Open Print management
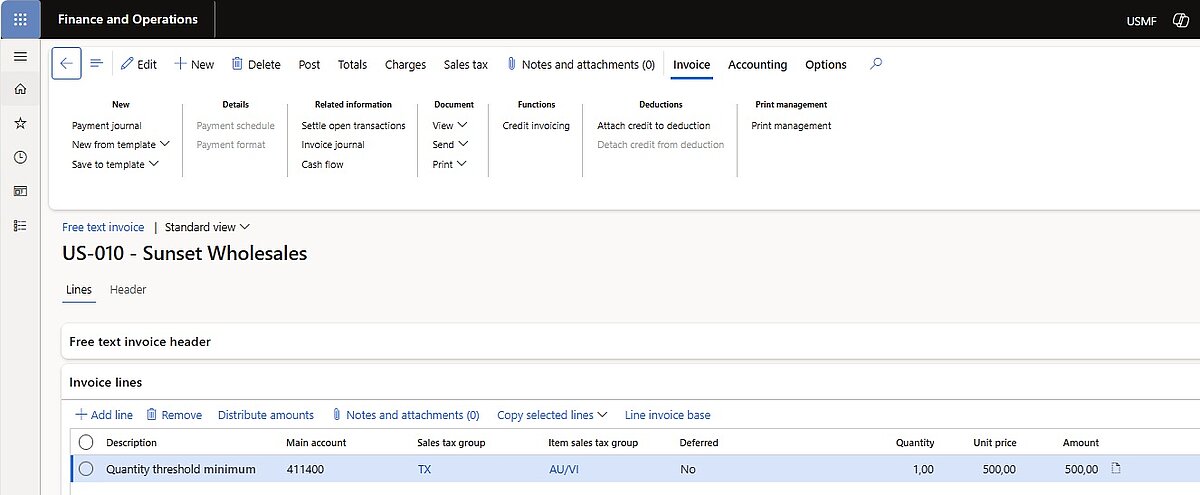The height and width of the screenshot is (495, 1200). (791, 126)
